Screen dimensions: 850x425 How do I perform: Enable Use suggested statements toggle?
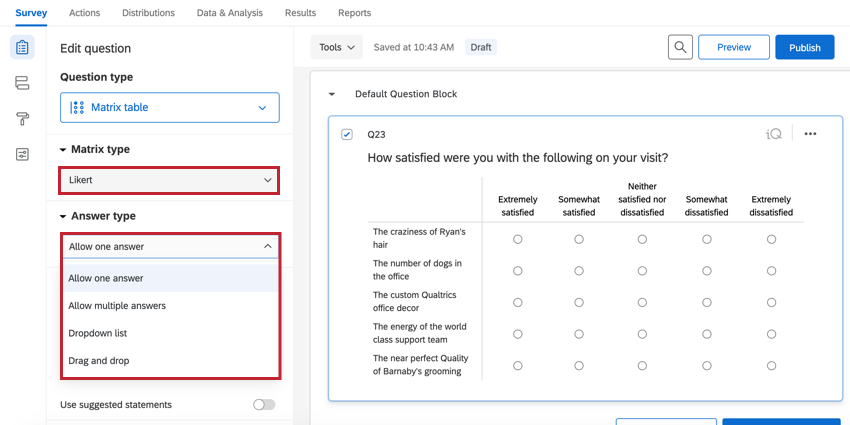tap(264, 405)
